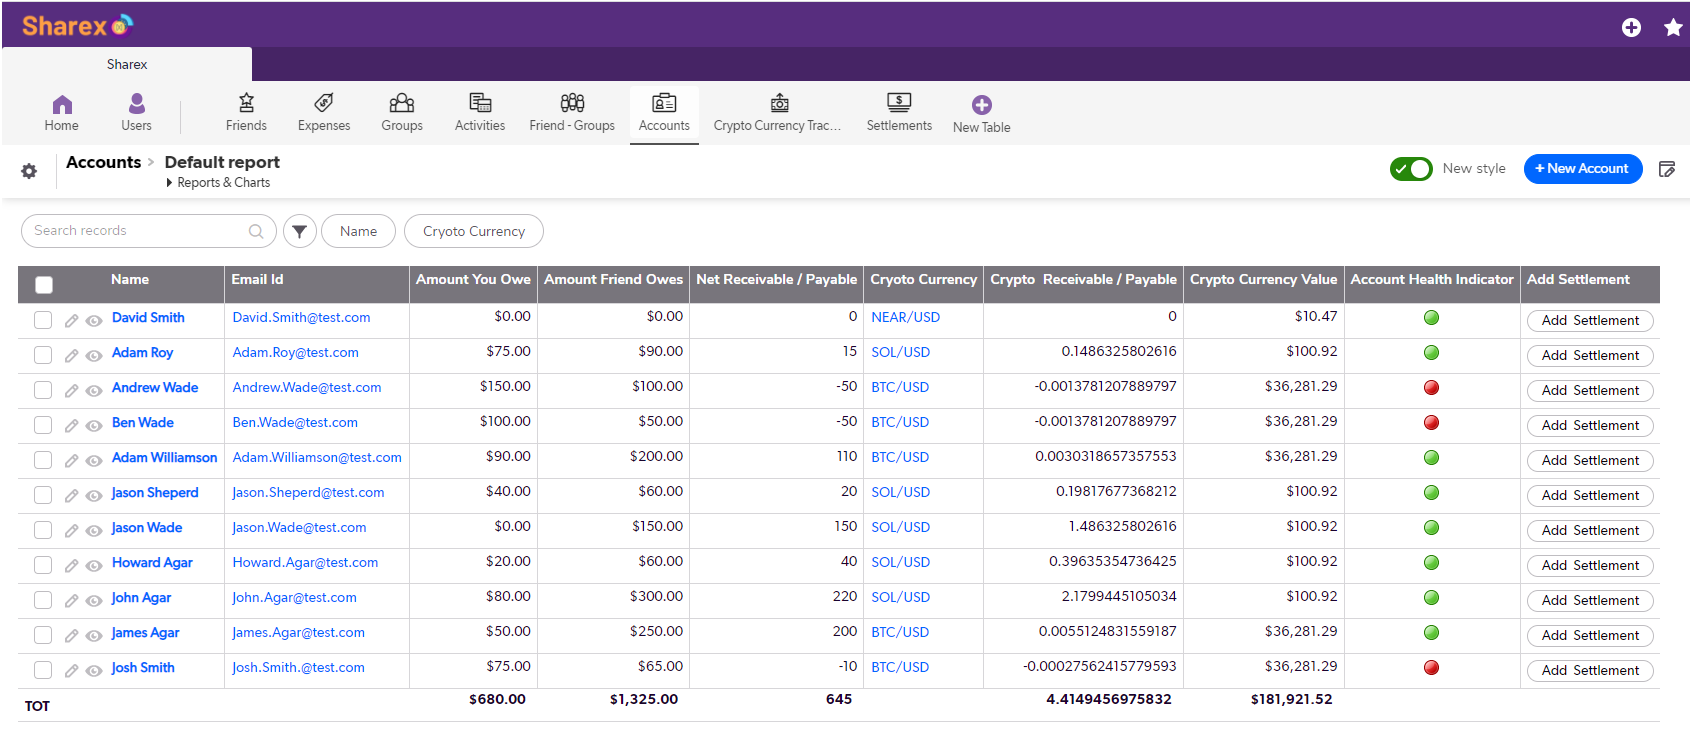Image resolution: width=1690 pixels, height=744 pixels.
Task: Open Jason Sheperd name link
Action: point(155,493)
